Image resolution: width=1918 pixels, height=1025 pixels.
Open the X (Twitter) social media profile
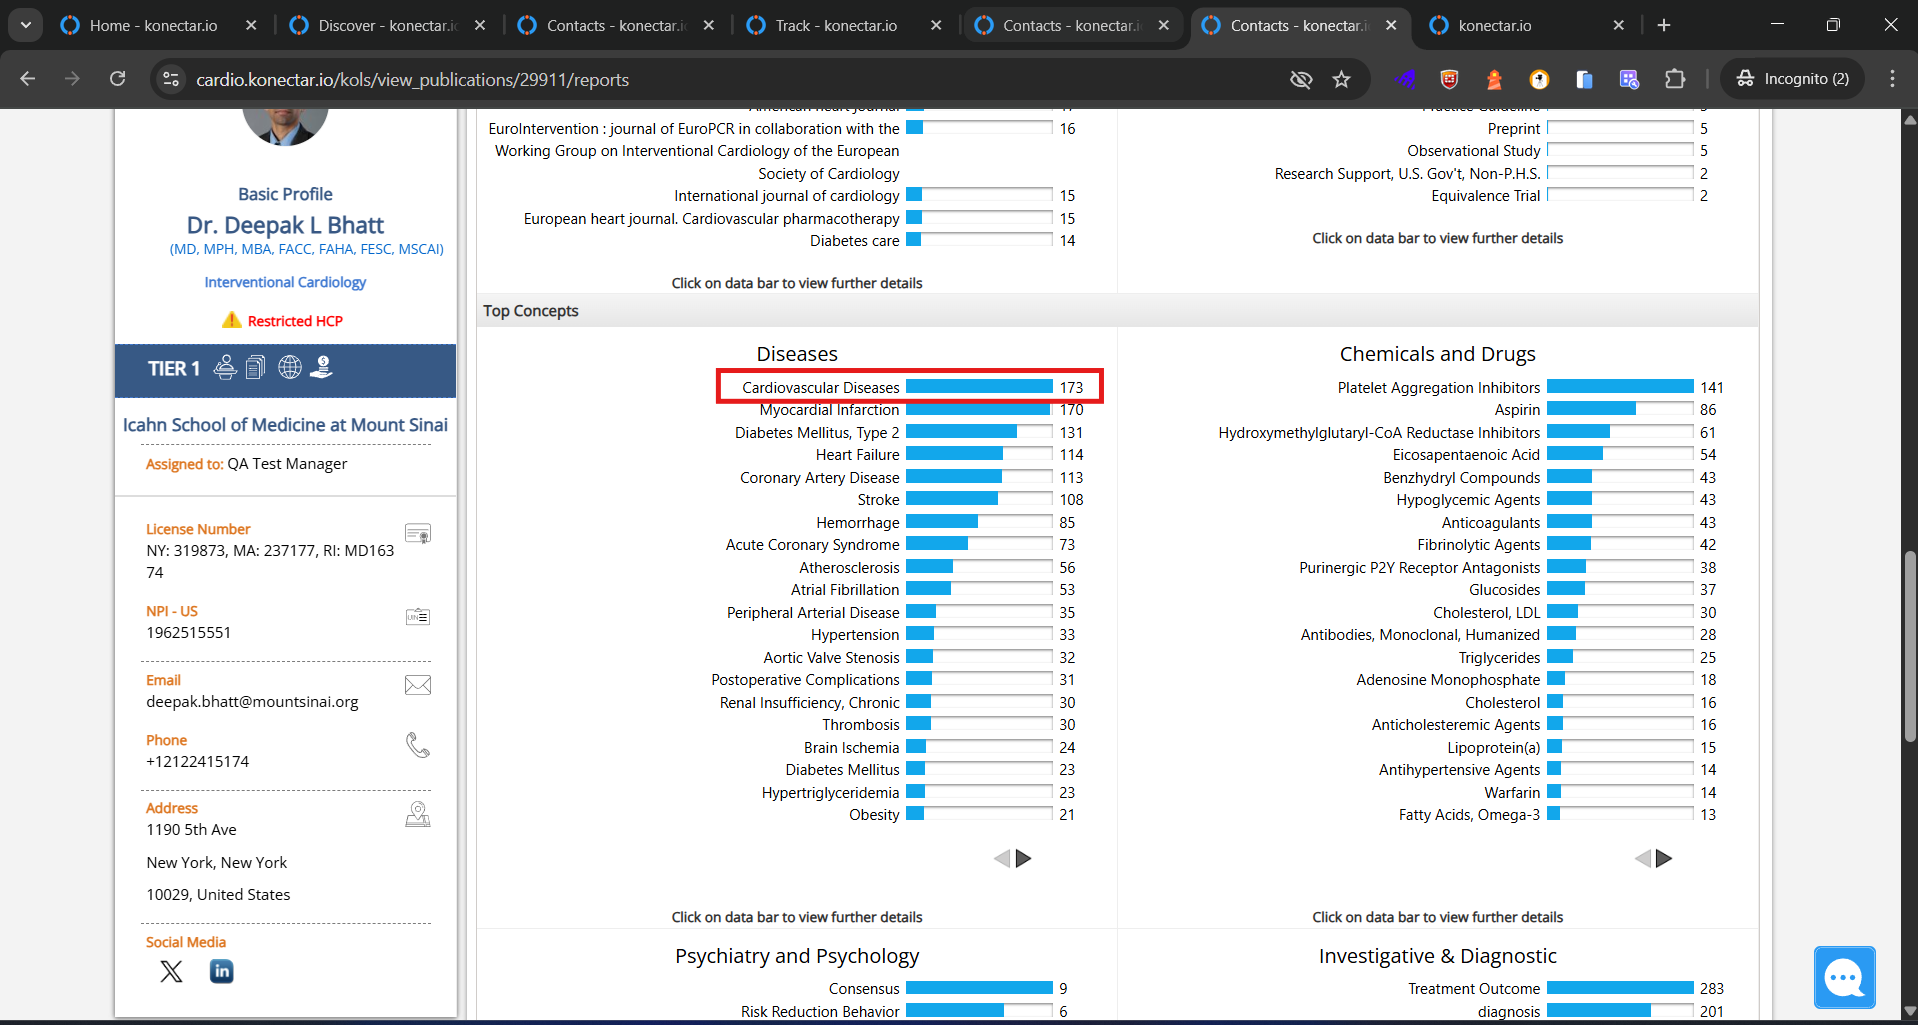click(x=172, y=972)
